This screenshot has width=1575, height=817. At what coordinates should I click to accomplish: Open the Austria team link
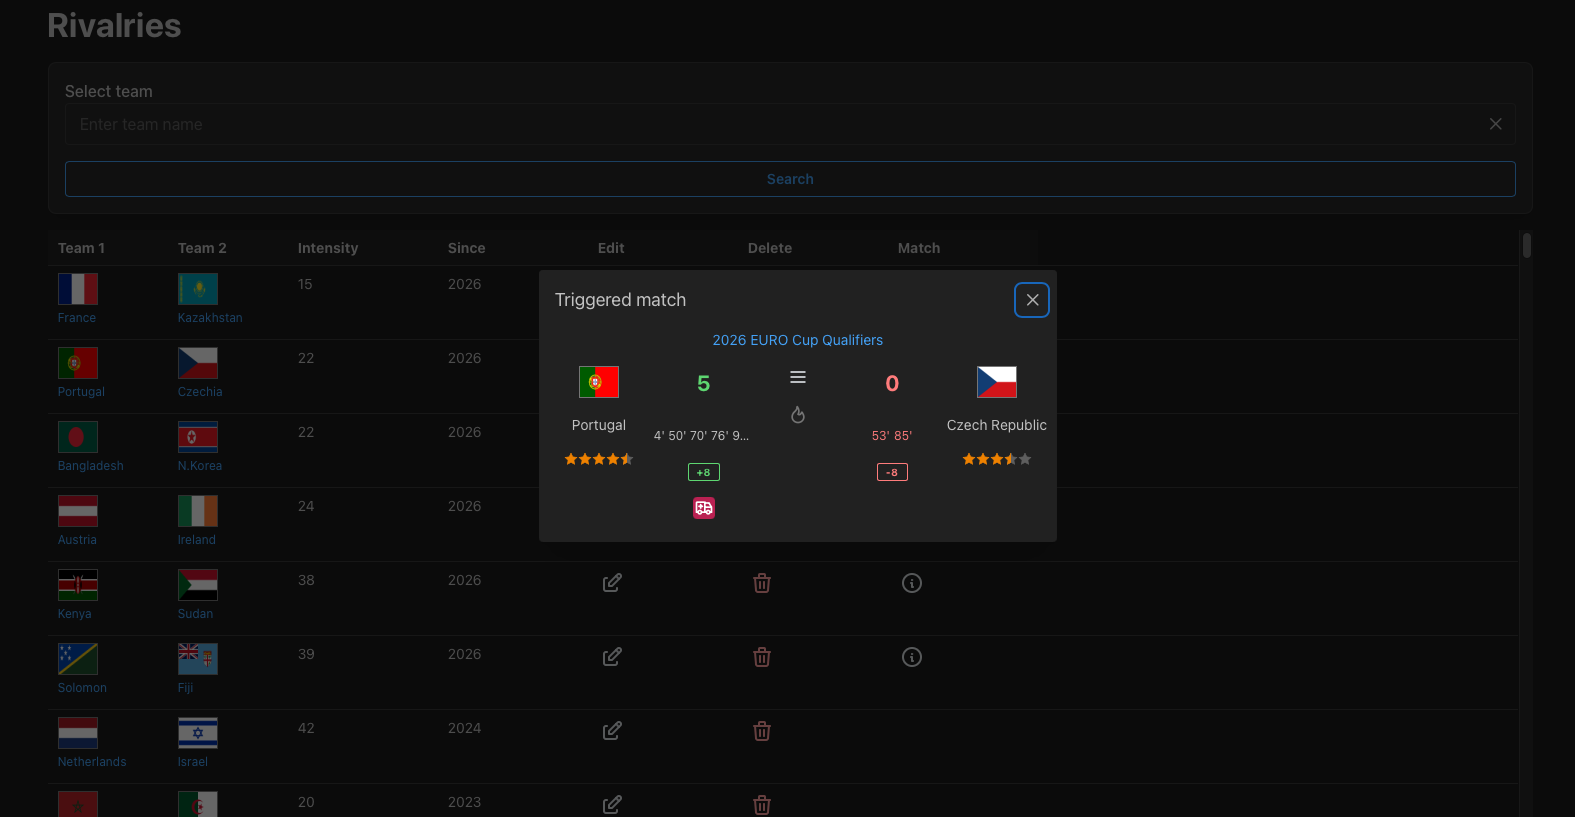tap(77, 540)
